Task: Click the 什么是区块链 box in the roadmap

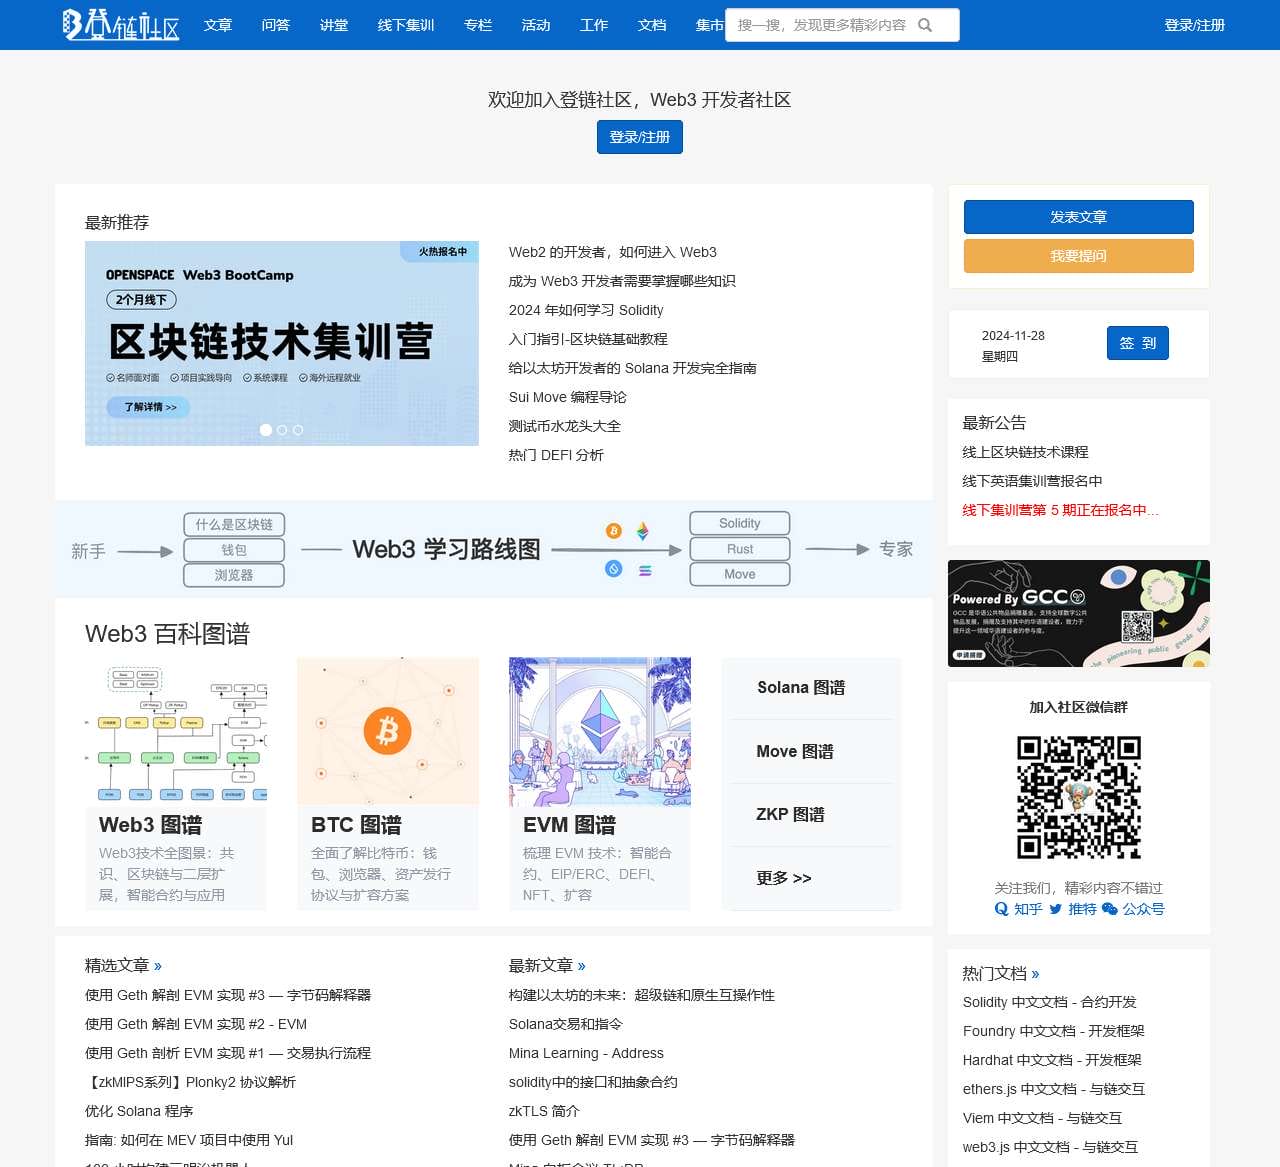Action: (234, 525)
